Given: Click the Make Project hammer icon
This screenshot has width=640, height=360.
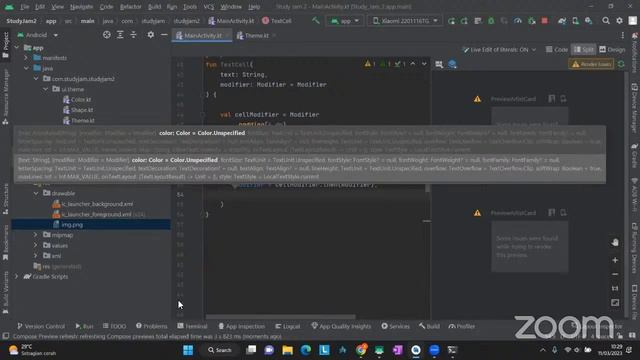Looking at the screenshot, I should click(x=316, y=20).
